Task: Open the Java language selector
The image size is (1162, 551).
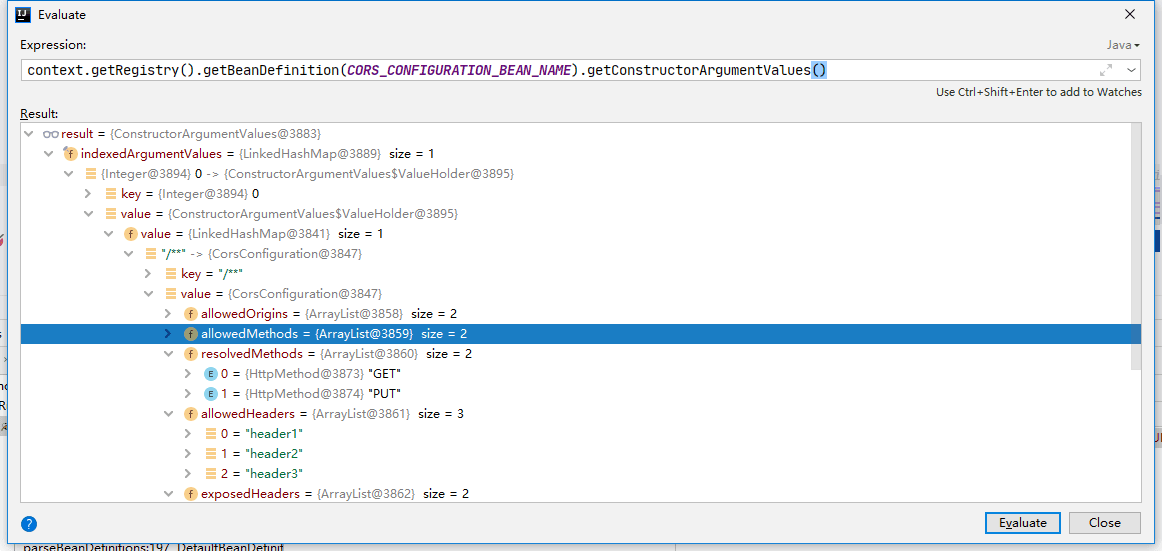Action: pos(1123,45)
